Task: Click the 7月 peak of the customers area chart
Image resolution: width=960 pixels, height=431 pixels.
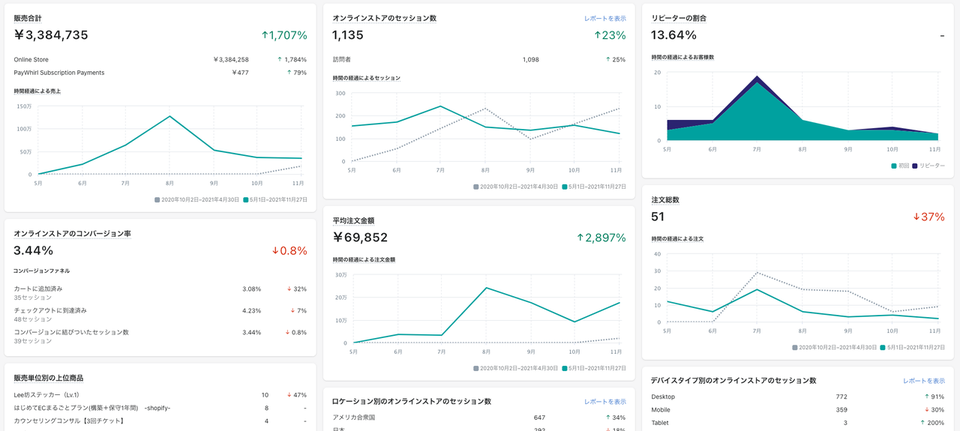Action: point(757,77)
